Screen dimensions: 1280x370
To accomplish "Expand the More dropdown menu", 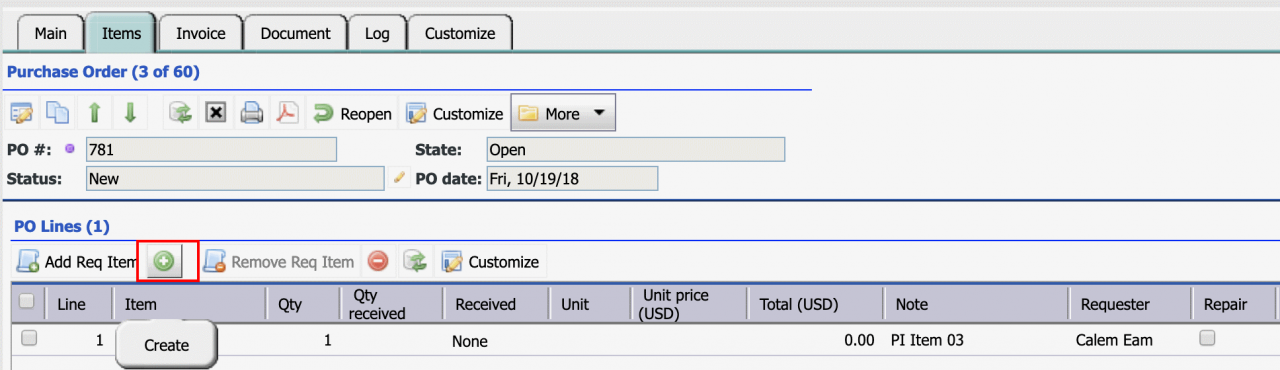I will pos(563,113).
